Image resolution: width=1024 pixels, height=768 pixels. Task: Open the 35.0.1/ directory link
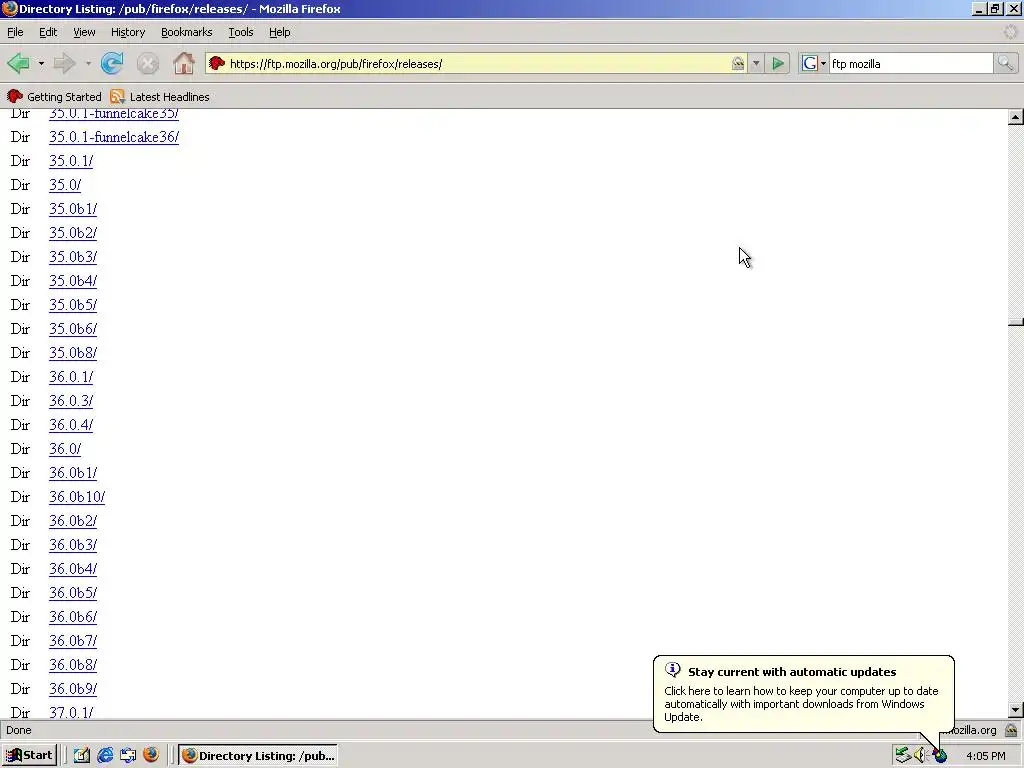pos(71,161)
